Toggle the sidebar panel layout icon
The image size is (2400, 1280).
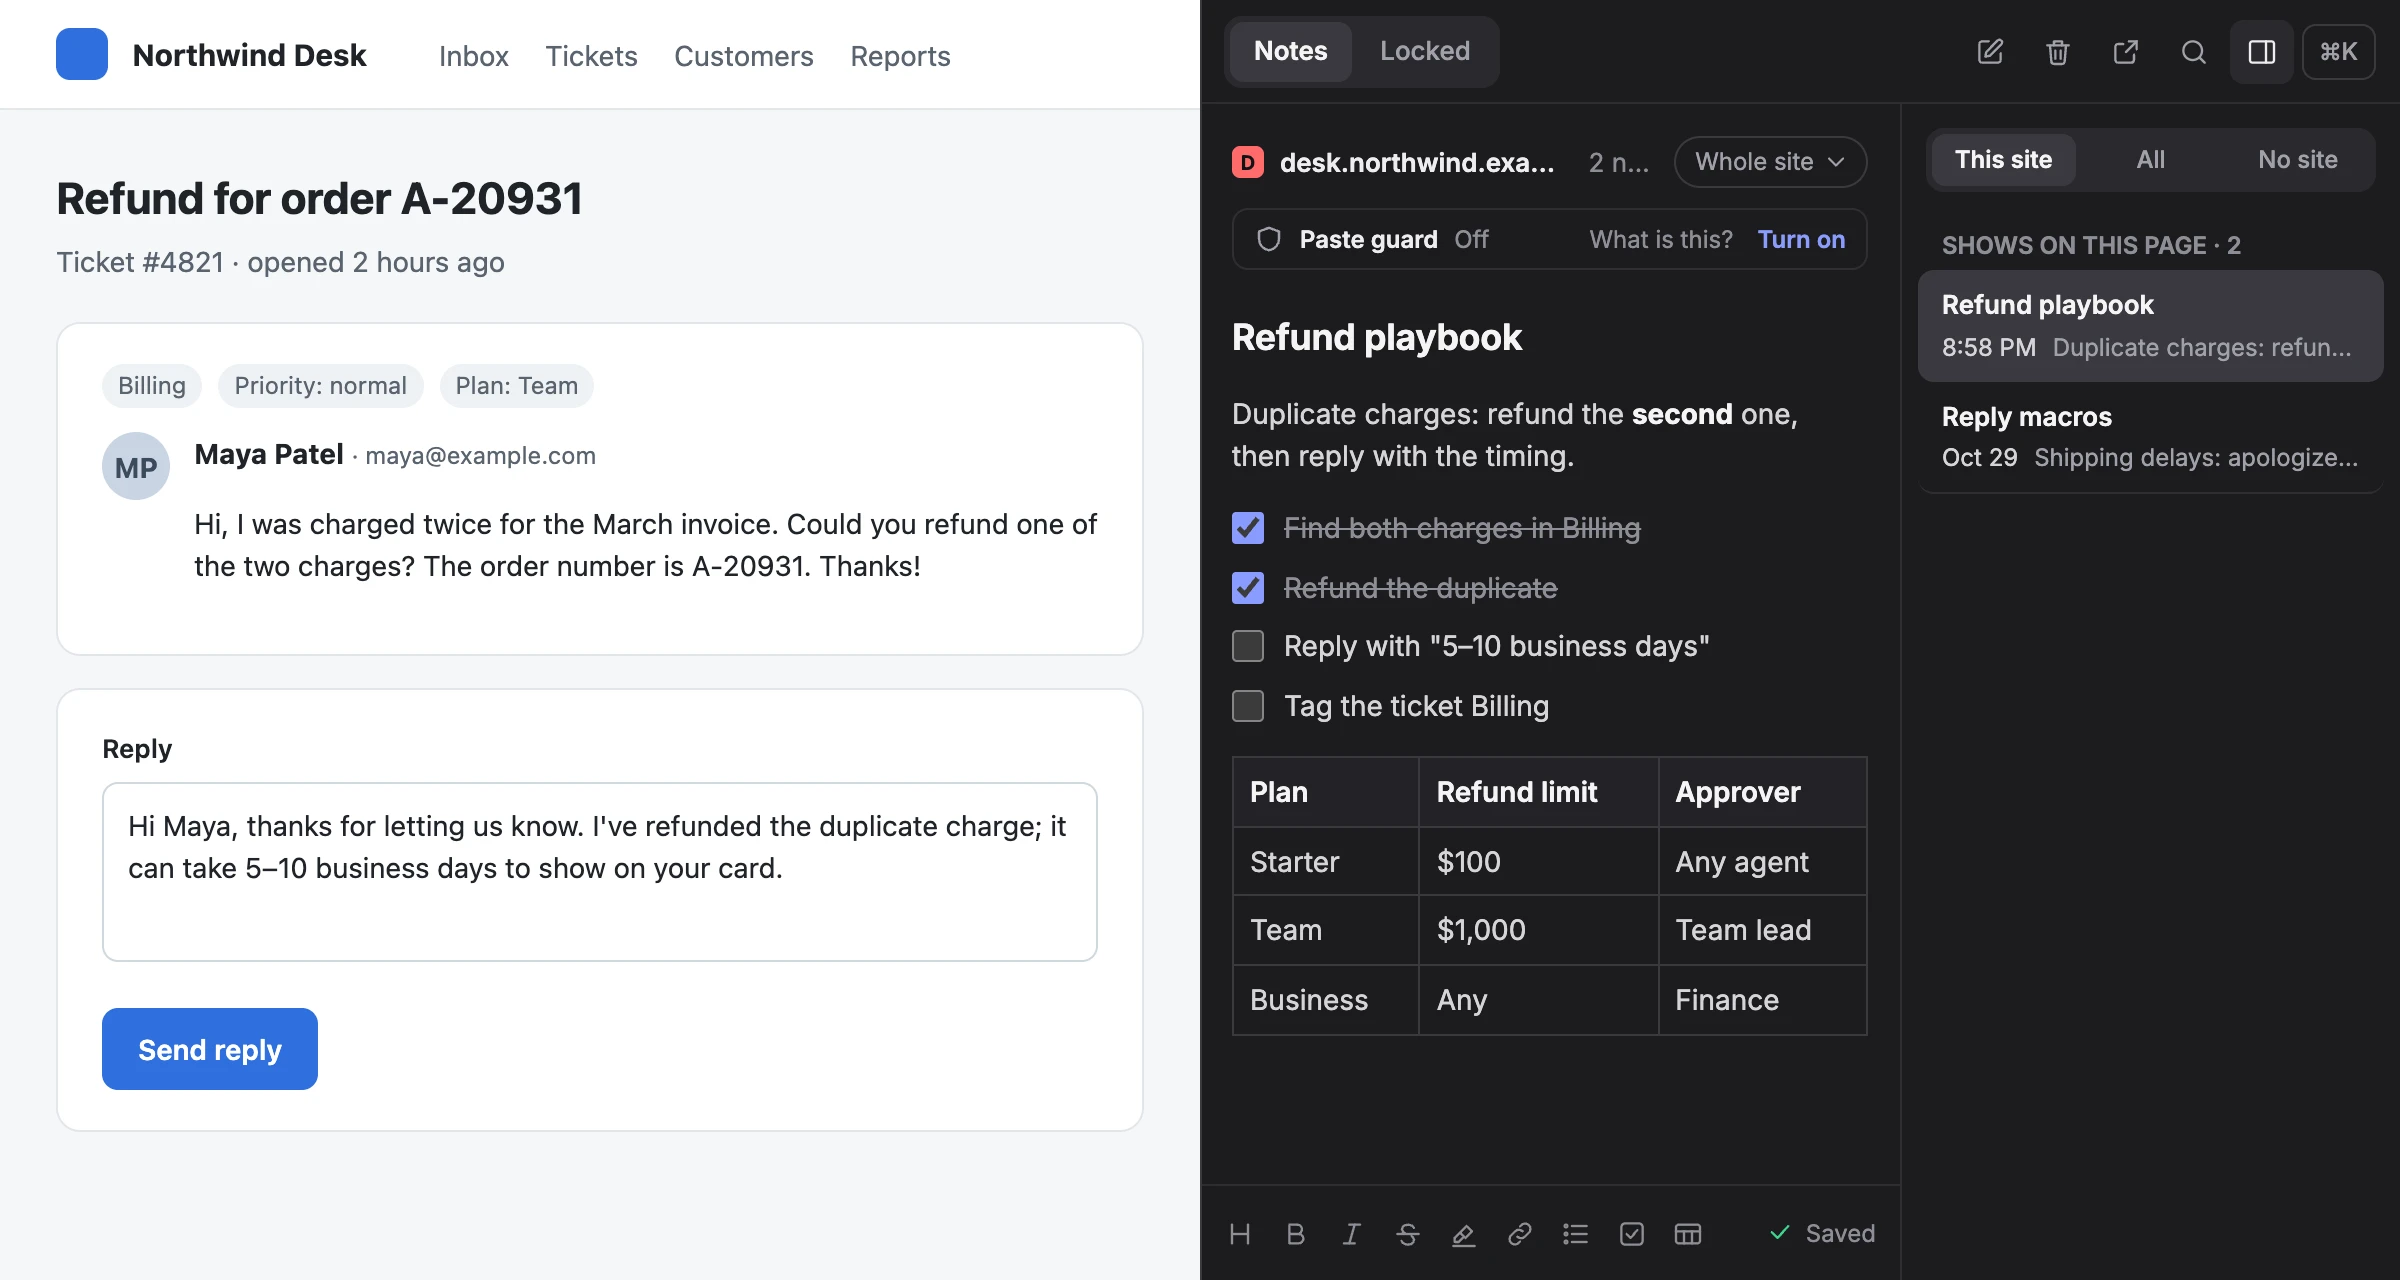pos(2262,52)
